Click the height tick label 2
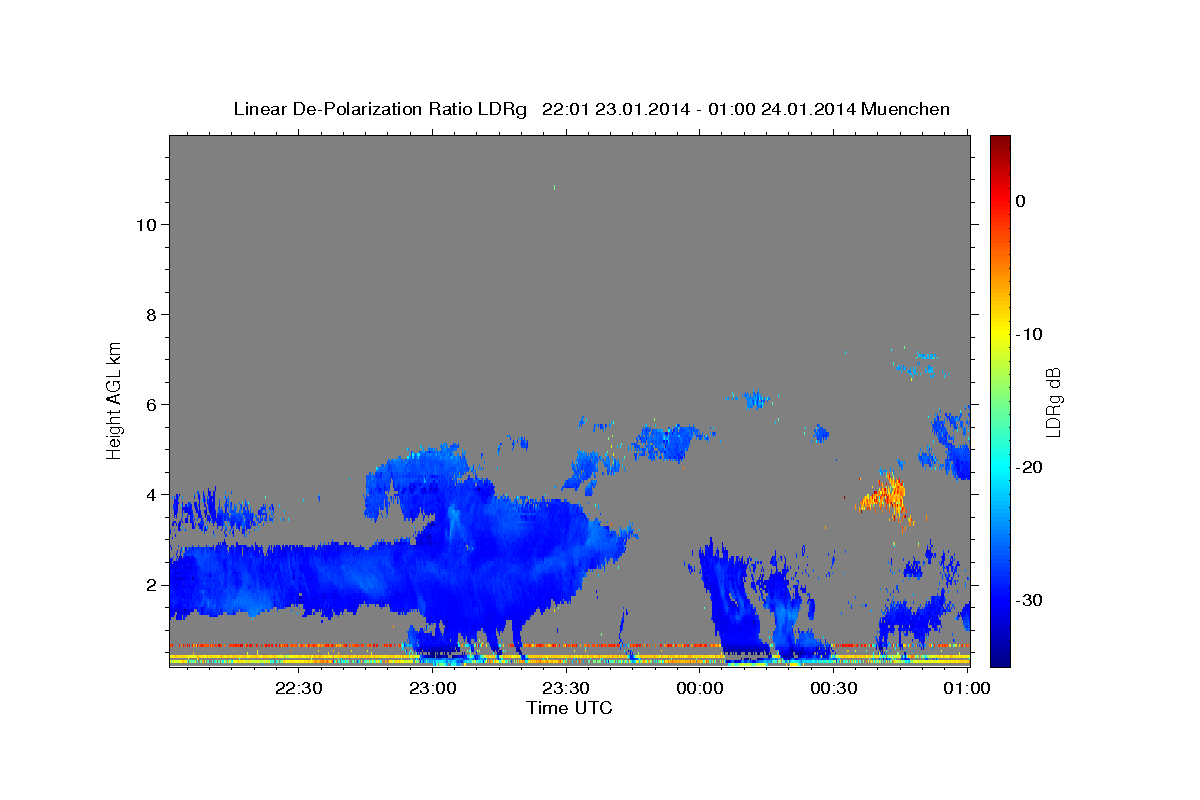This screenshot has width=1200, height=800. [x=151, y=585]
